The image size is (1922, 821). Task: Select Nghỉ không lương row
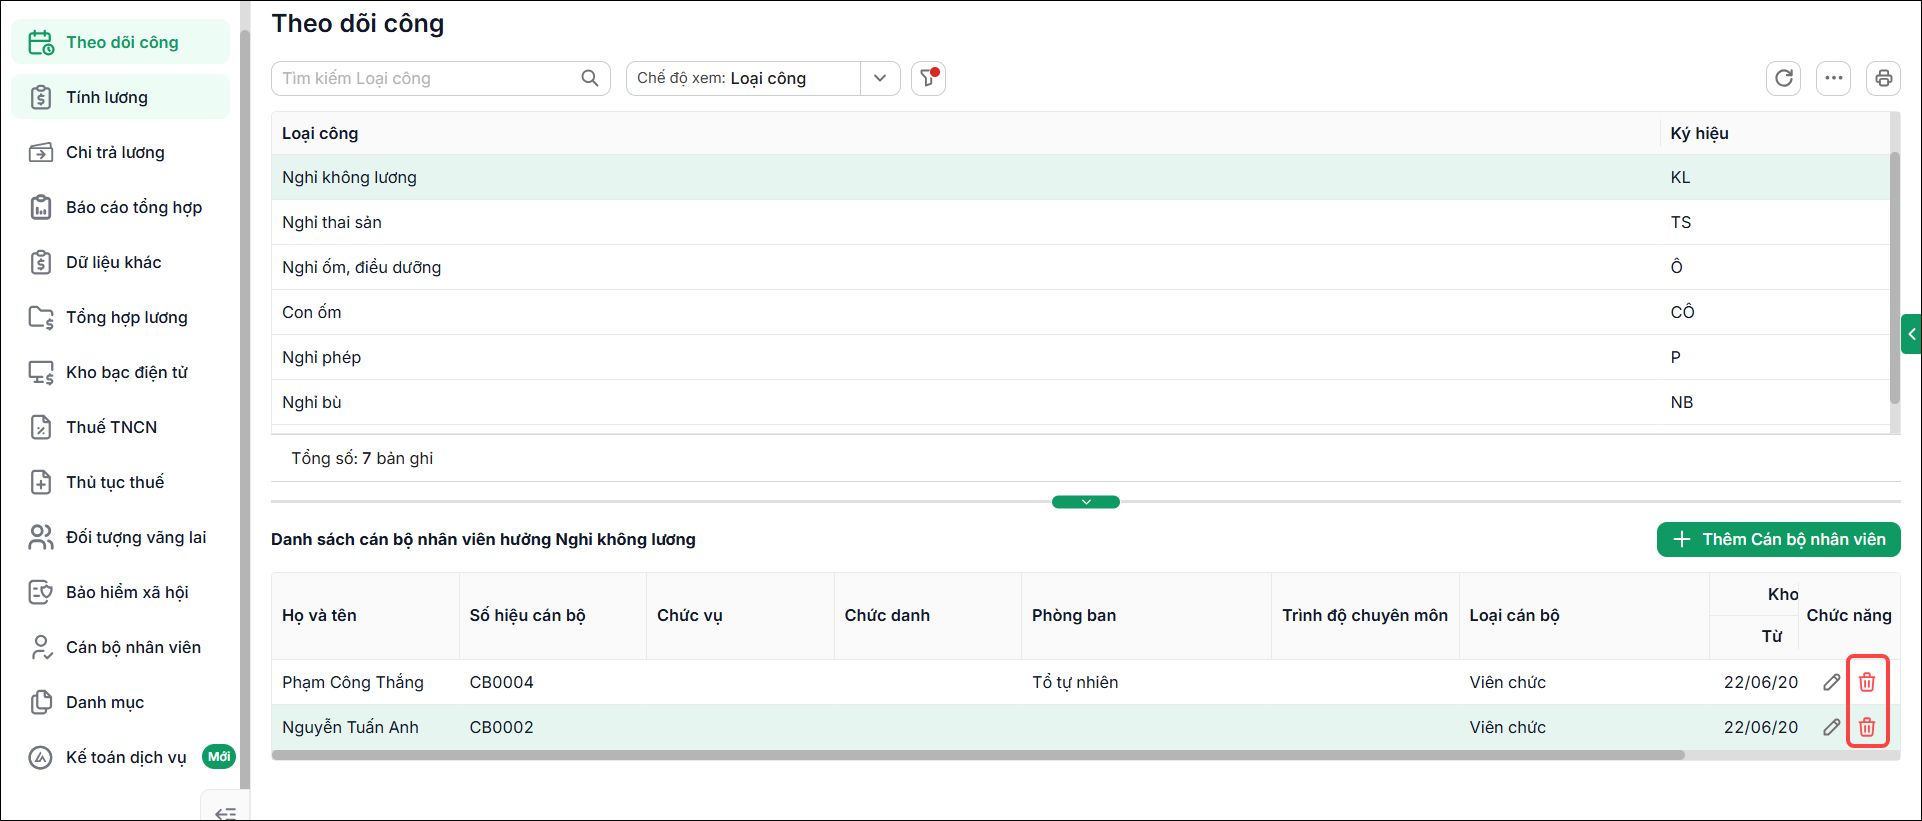(x=1080, y=177)
